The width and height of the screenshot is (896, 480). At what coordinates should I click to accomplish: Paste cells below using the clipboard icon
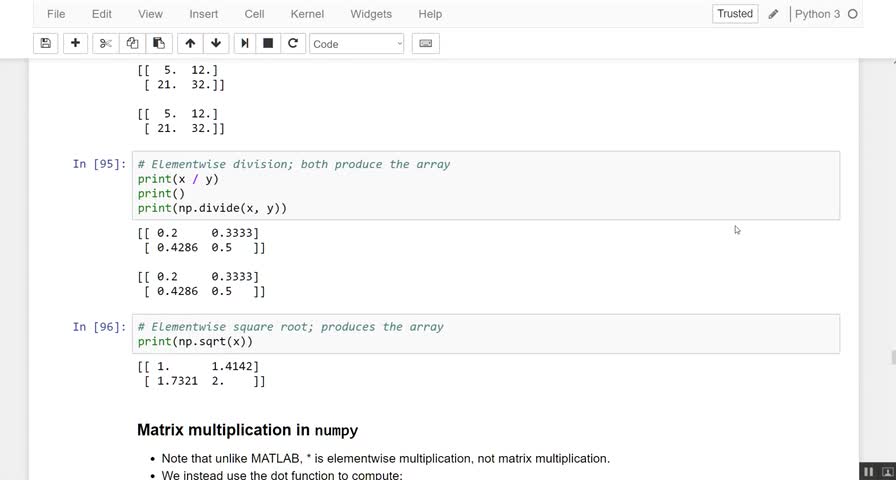pos(158,43)
